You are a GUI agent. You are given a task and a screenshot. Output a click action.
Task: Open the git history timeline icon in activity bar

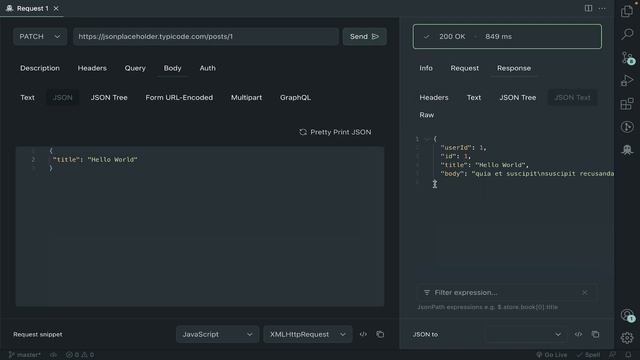(627, 127)
